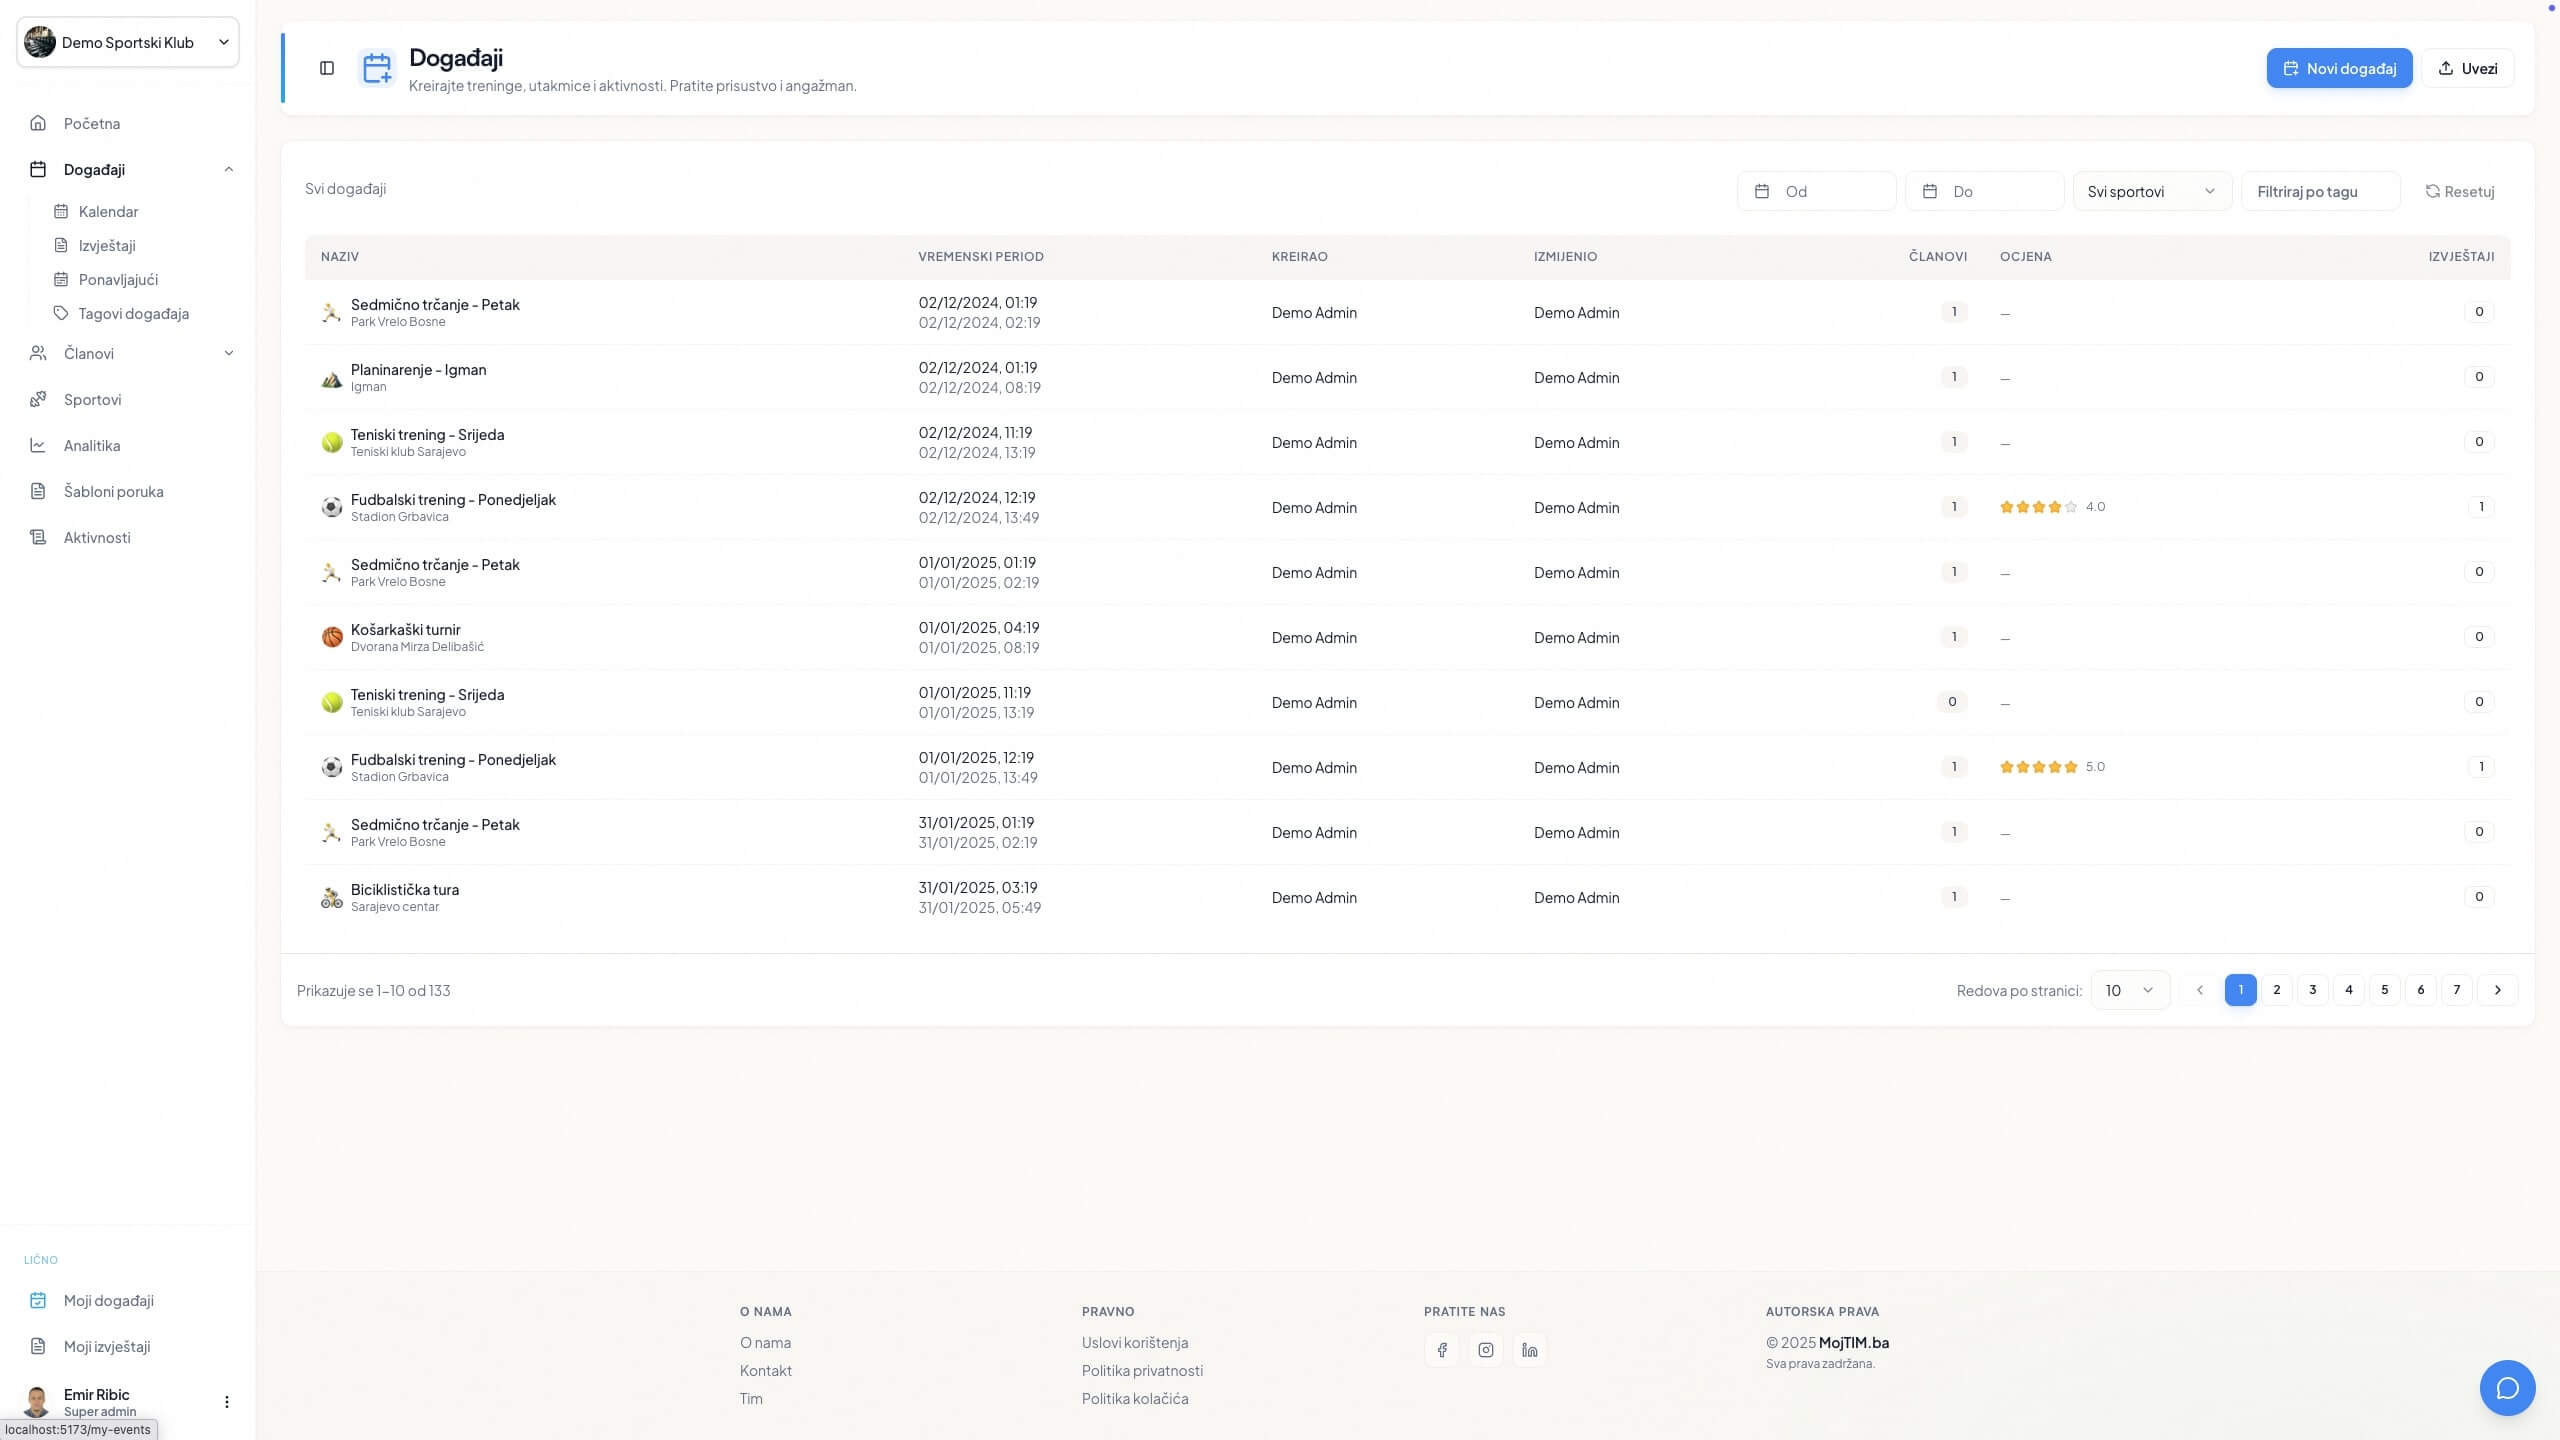Viewport: 2560px width, 1440px height.
Task: Open the Instagram social icon
Action: point(1486,1350)
